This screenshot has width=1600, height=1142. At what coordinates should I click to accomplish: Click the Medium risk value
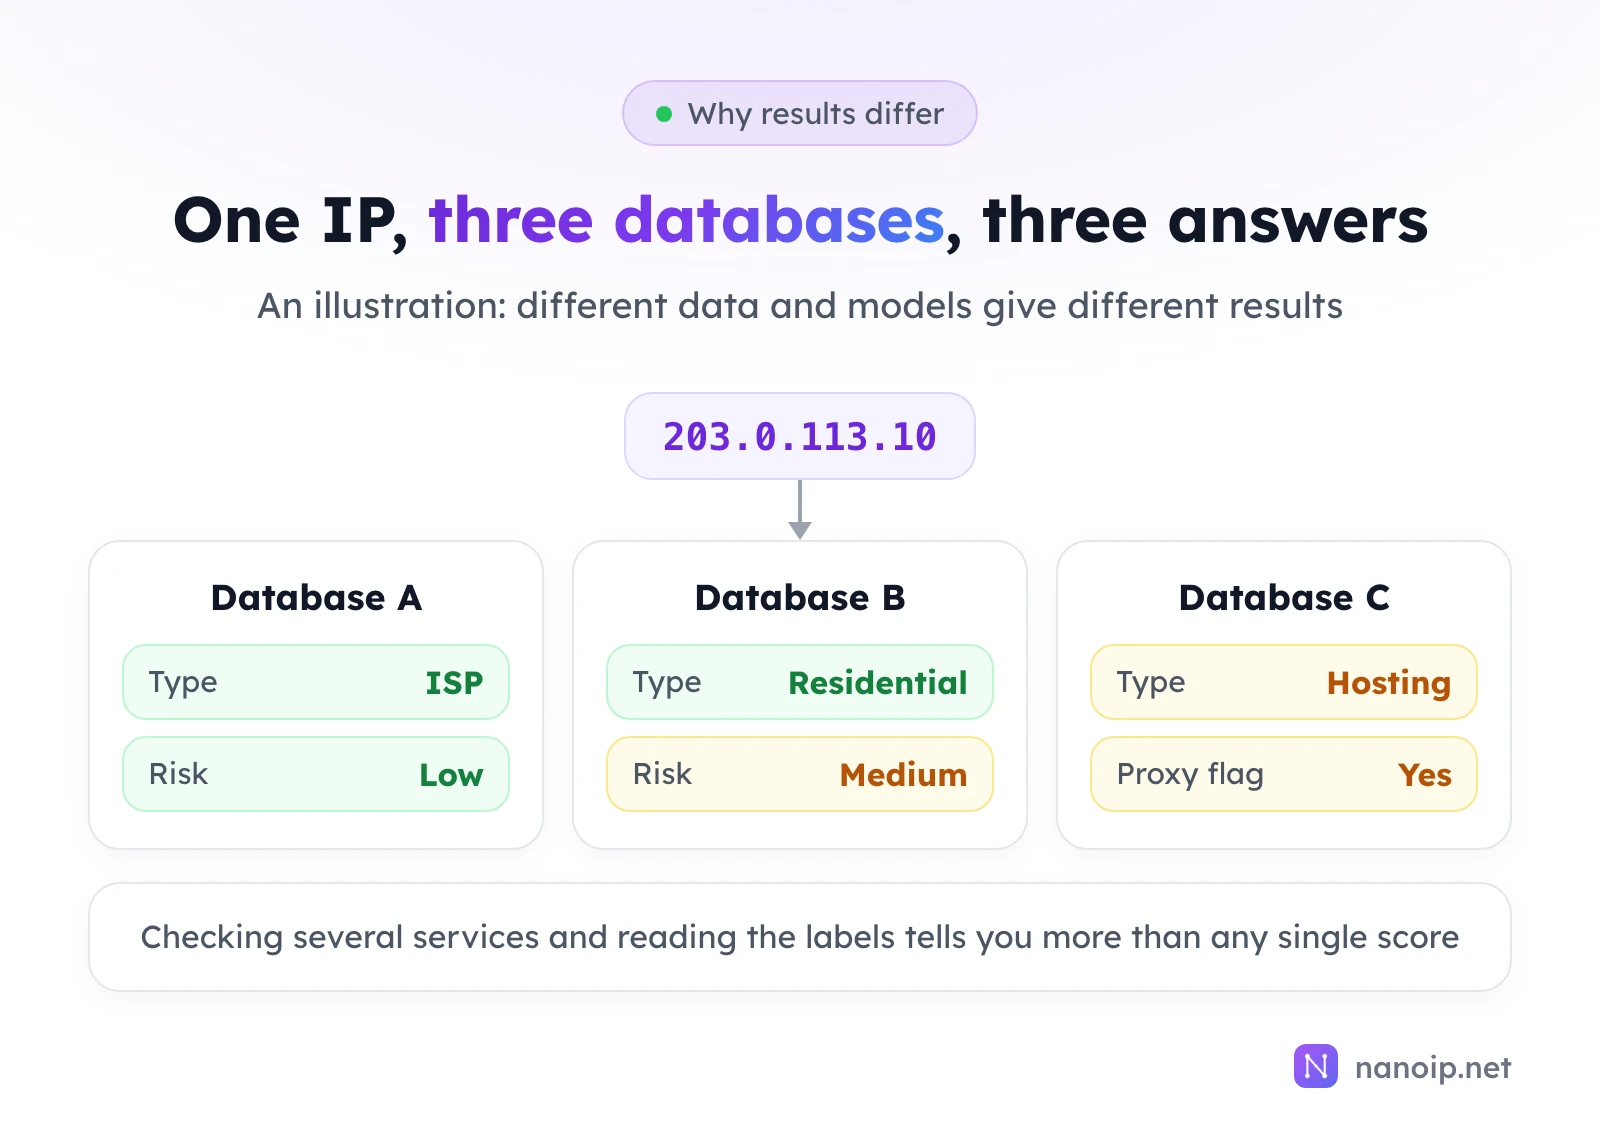tap(903, 775)
